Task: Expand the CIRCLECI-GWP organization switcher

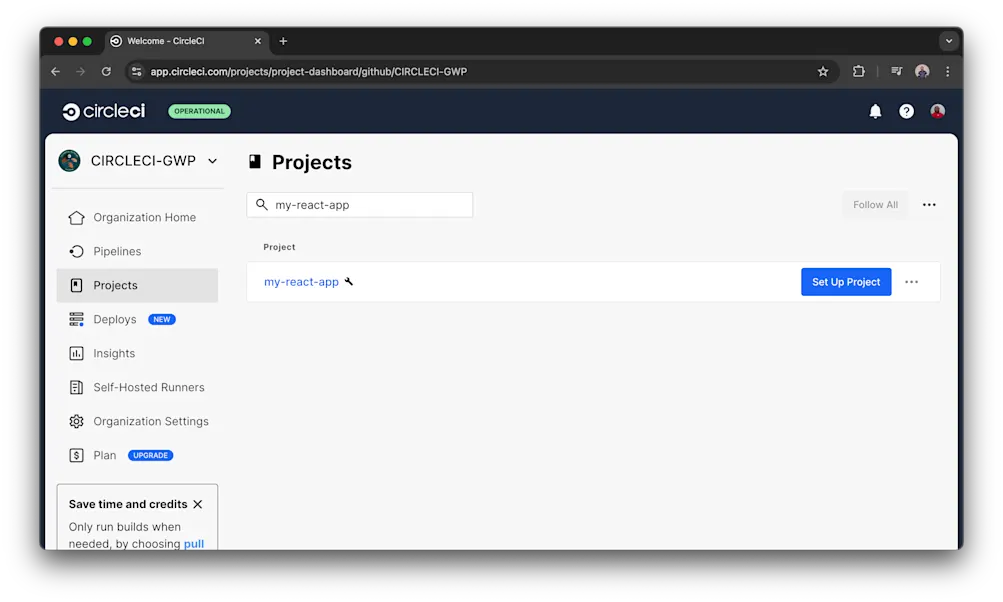Action: (x=211, y=160)
